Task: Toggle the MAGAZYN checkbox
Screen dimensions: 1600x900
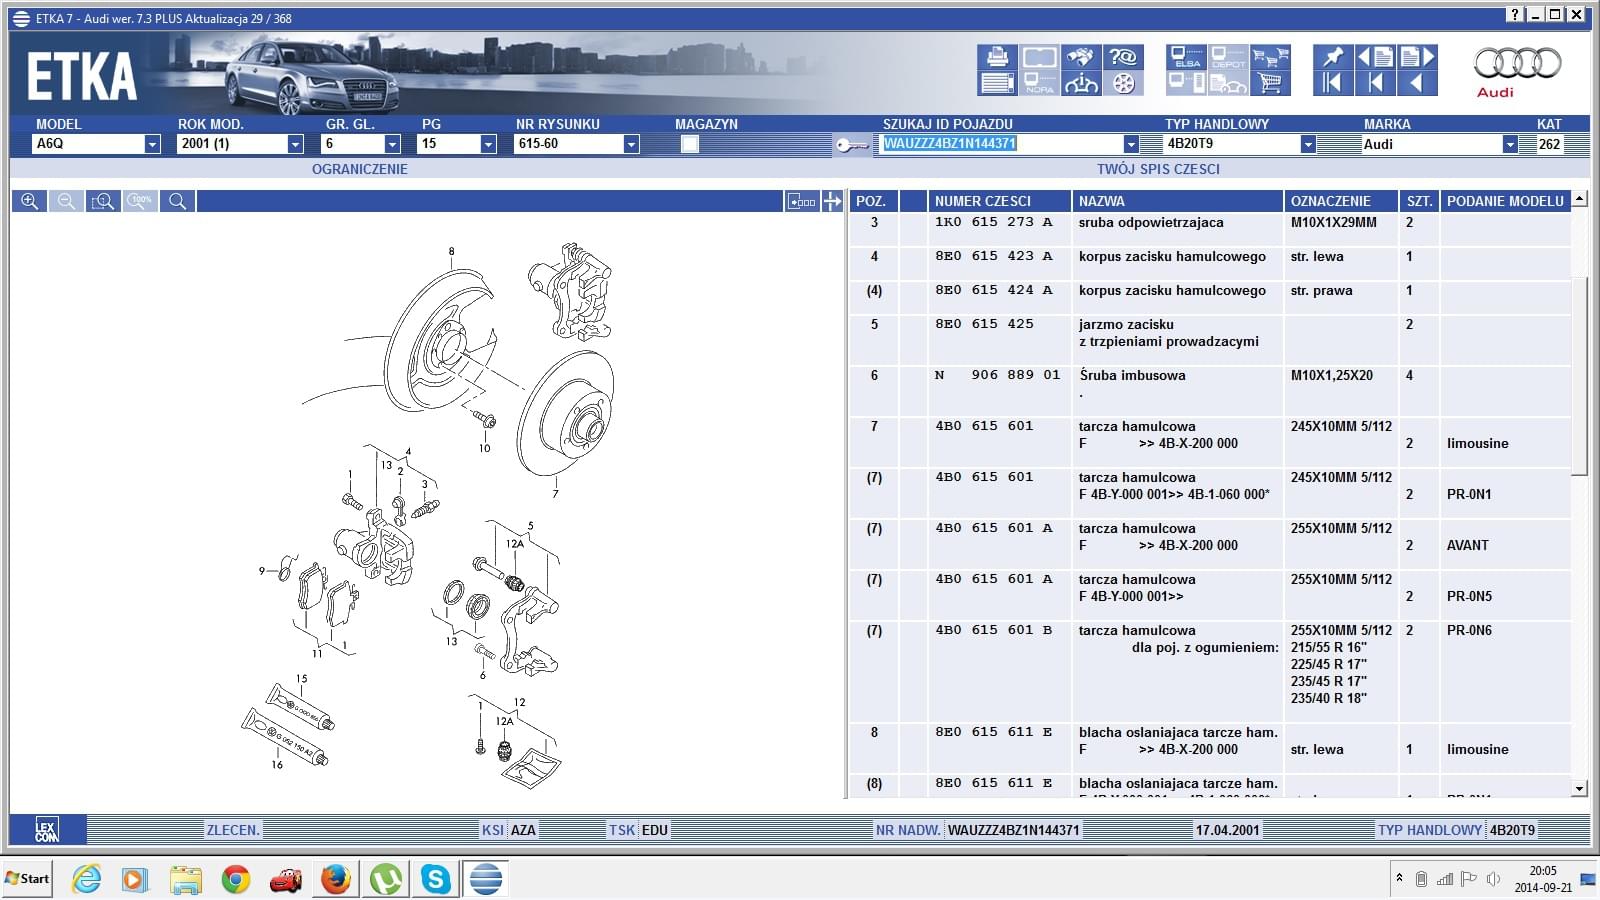Action: point(689,144)
